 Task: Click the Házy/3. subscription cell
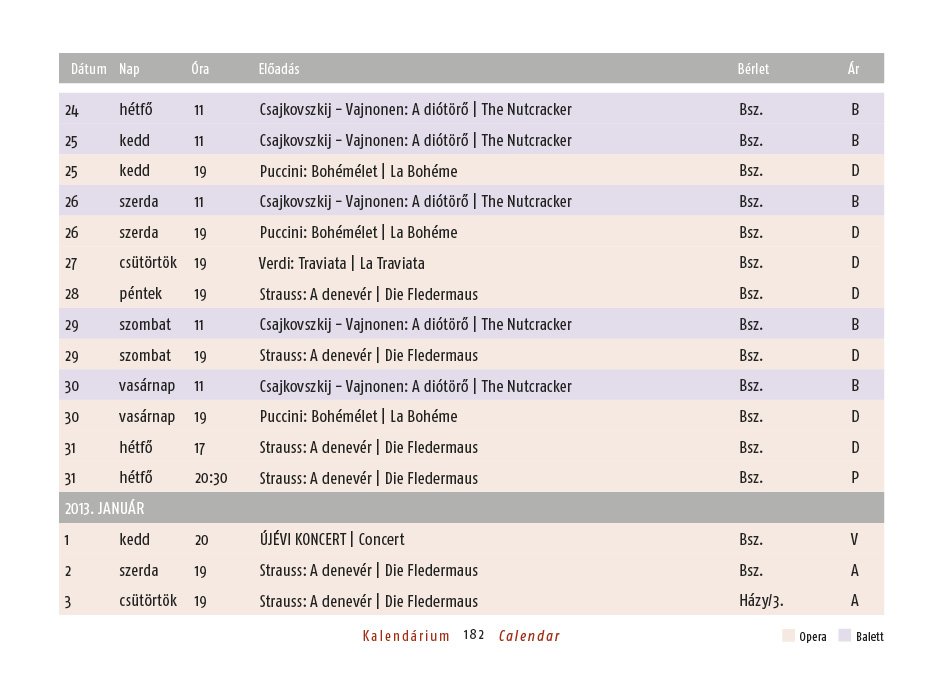pos(760,601)
